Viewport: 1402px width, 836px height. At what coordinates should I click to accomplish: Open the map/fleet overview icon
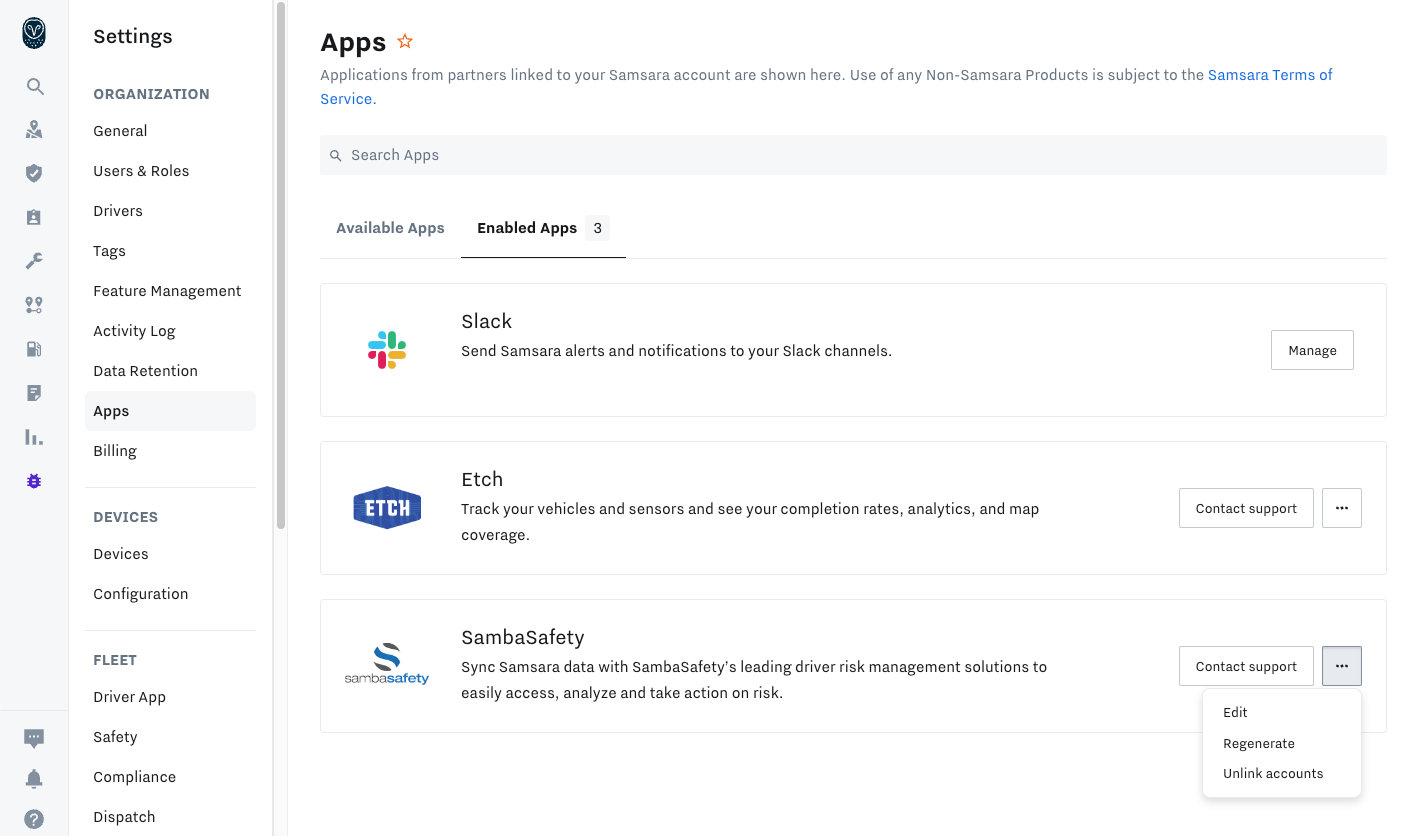click(x=34, y=129)
